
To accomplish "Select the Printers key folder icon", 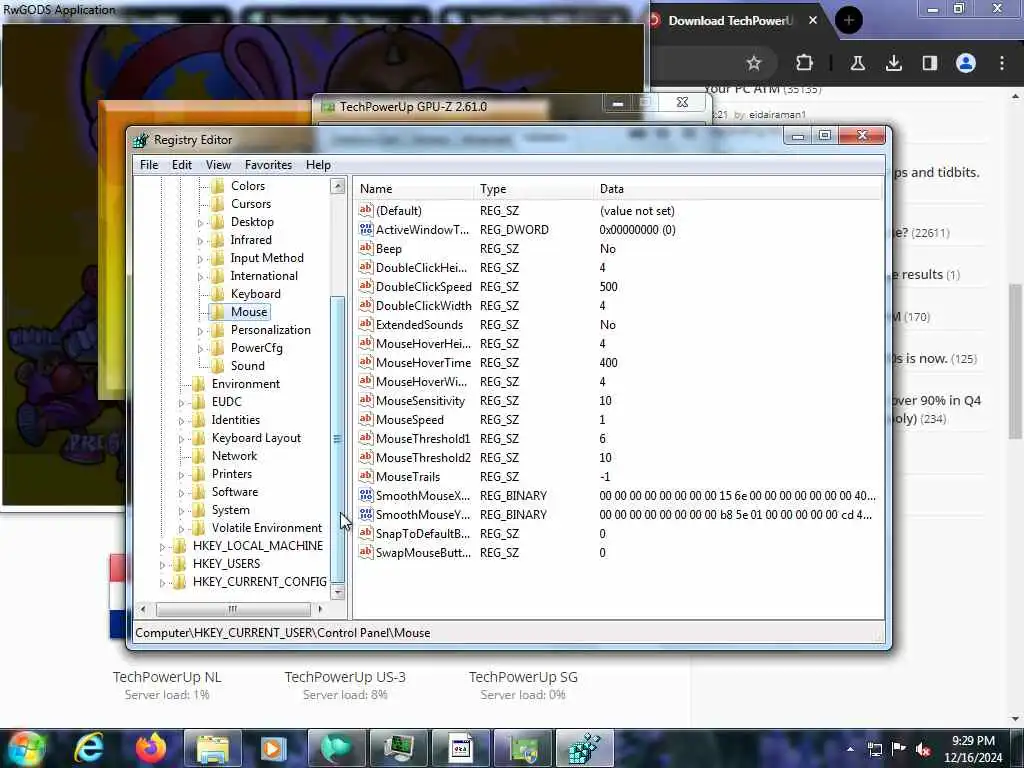I will pos(199,474).
